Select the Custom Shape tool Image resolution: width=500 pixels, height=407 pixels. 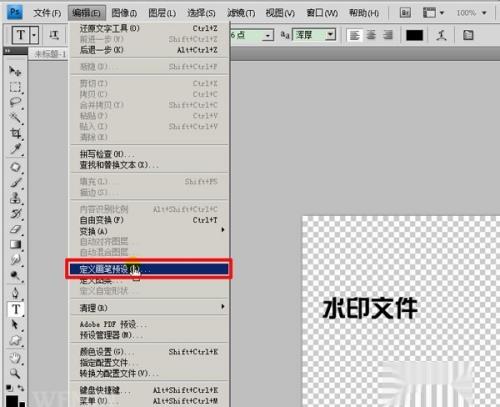point(15,340)
